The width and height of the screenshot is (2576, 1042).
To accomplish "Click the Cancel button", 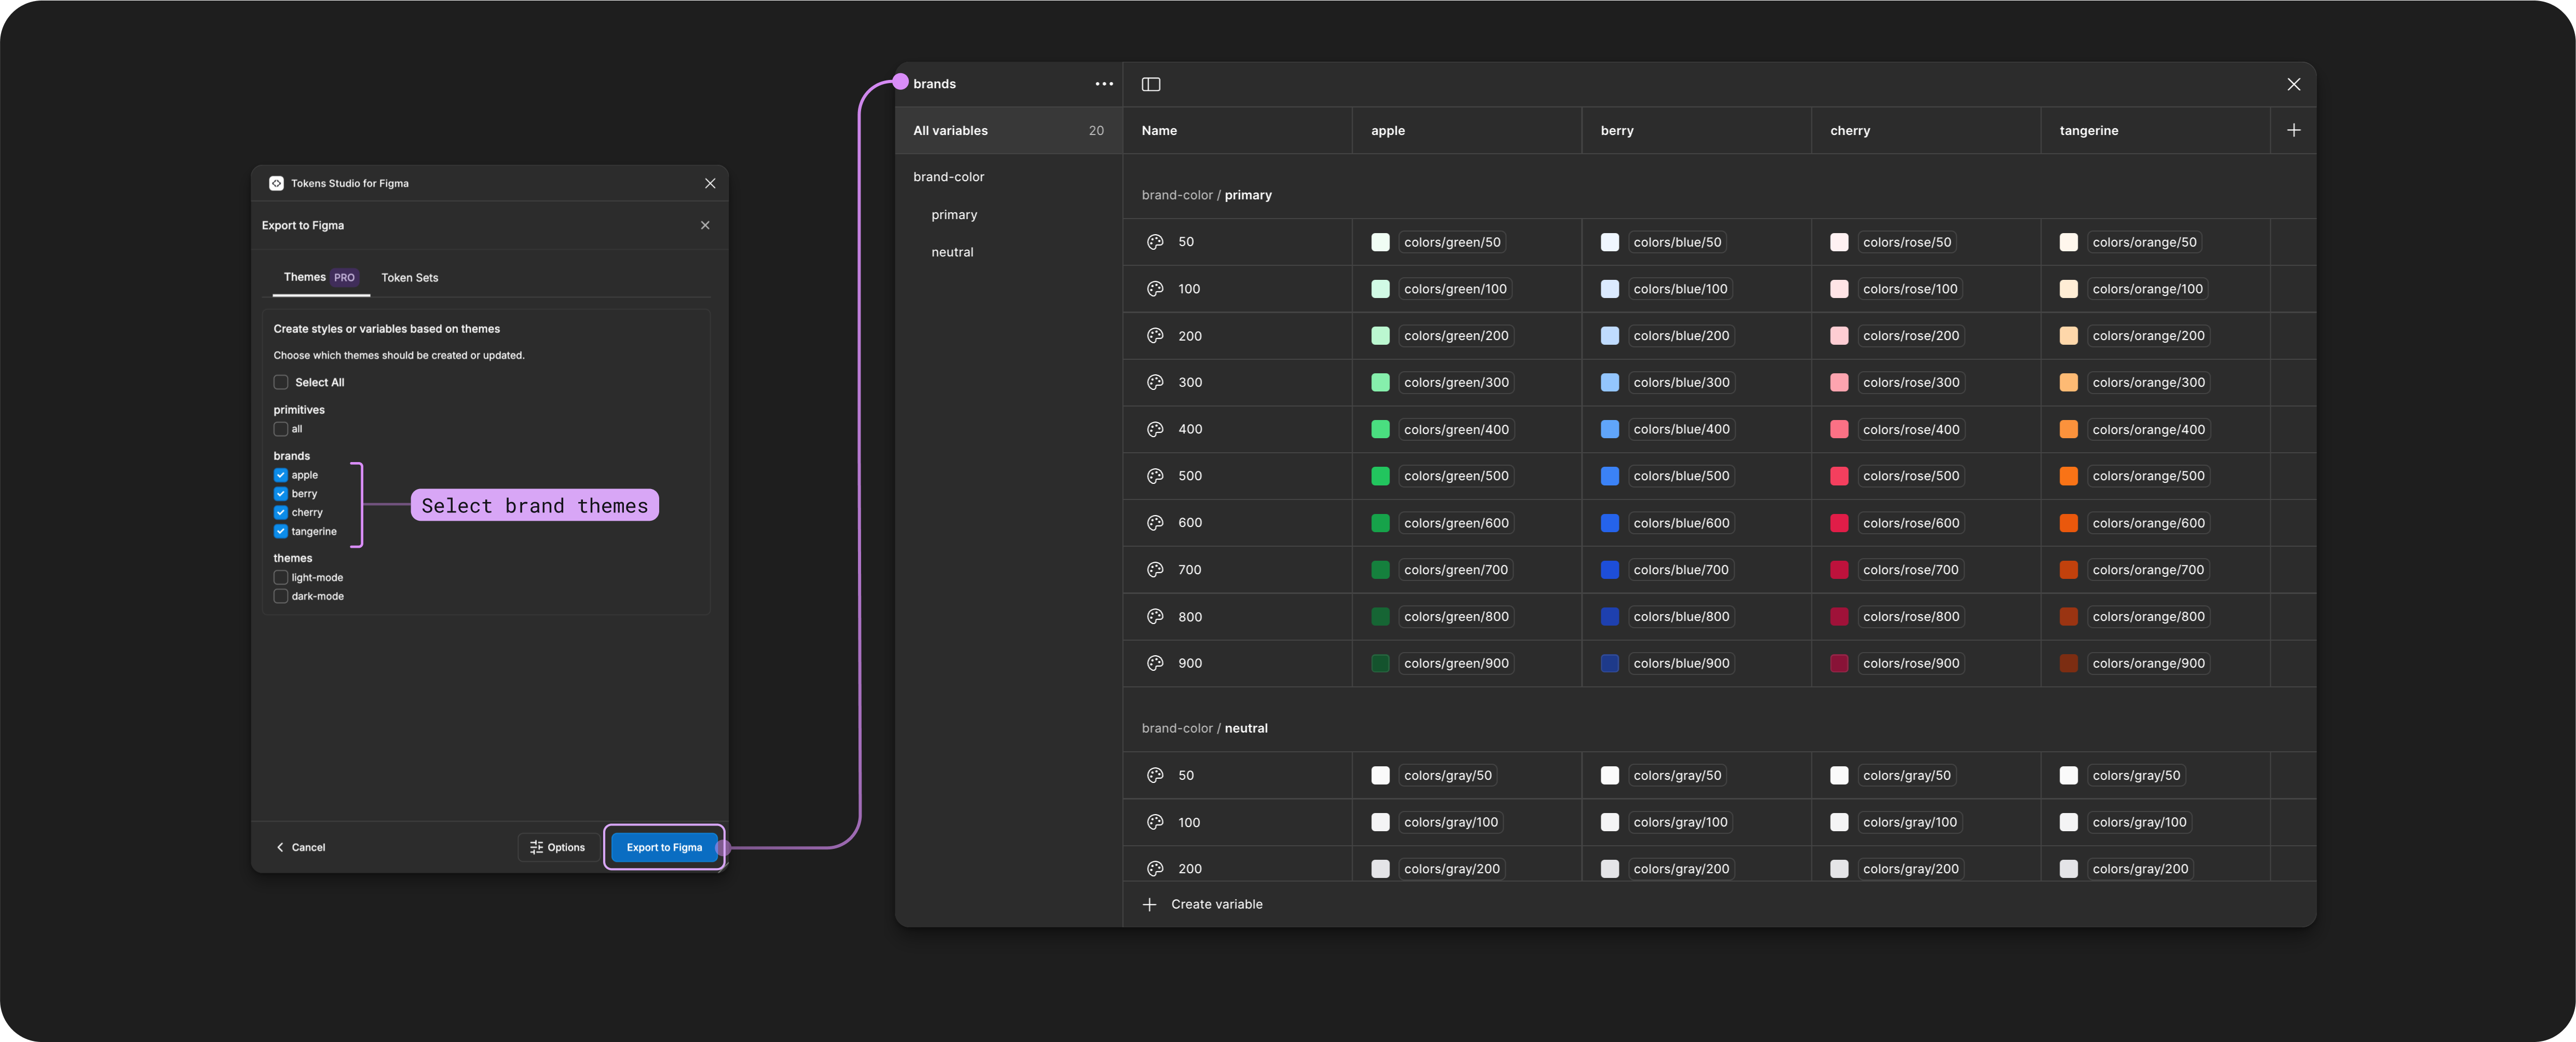I will (301, 847).
